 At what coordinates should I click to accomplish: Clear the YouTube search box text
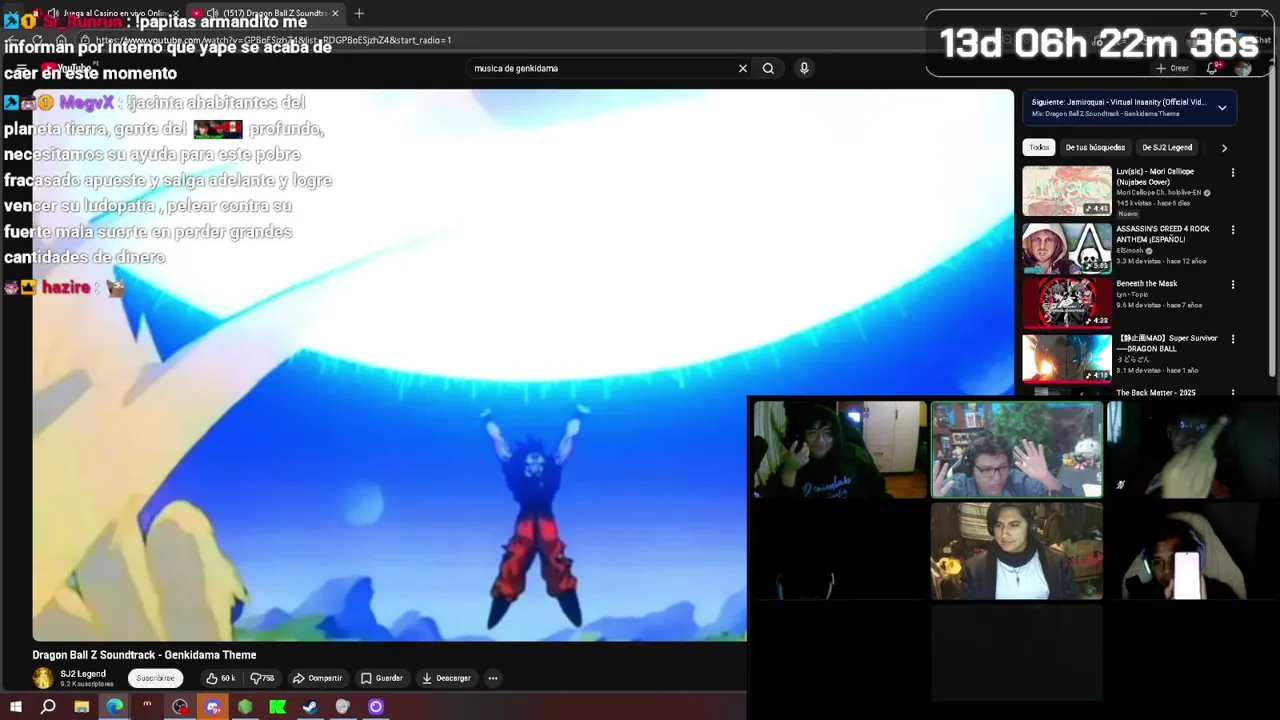point(743,68)
